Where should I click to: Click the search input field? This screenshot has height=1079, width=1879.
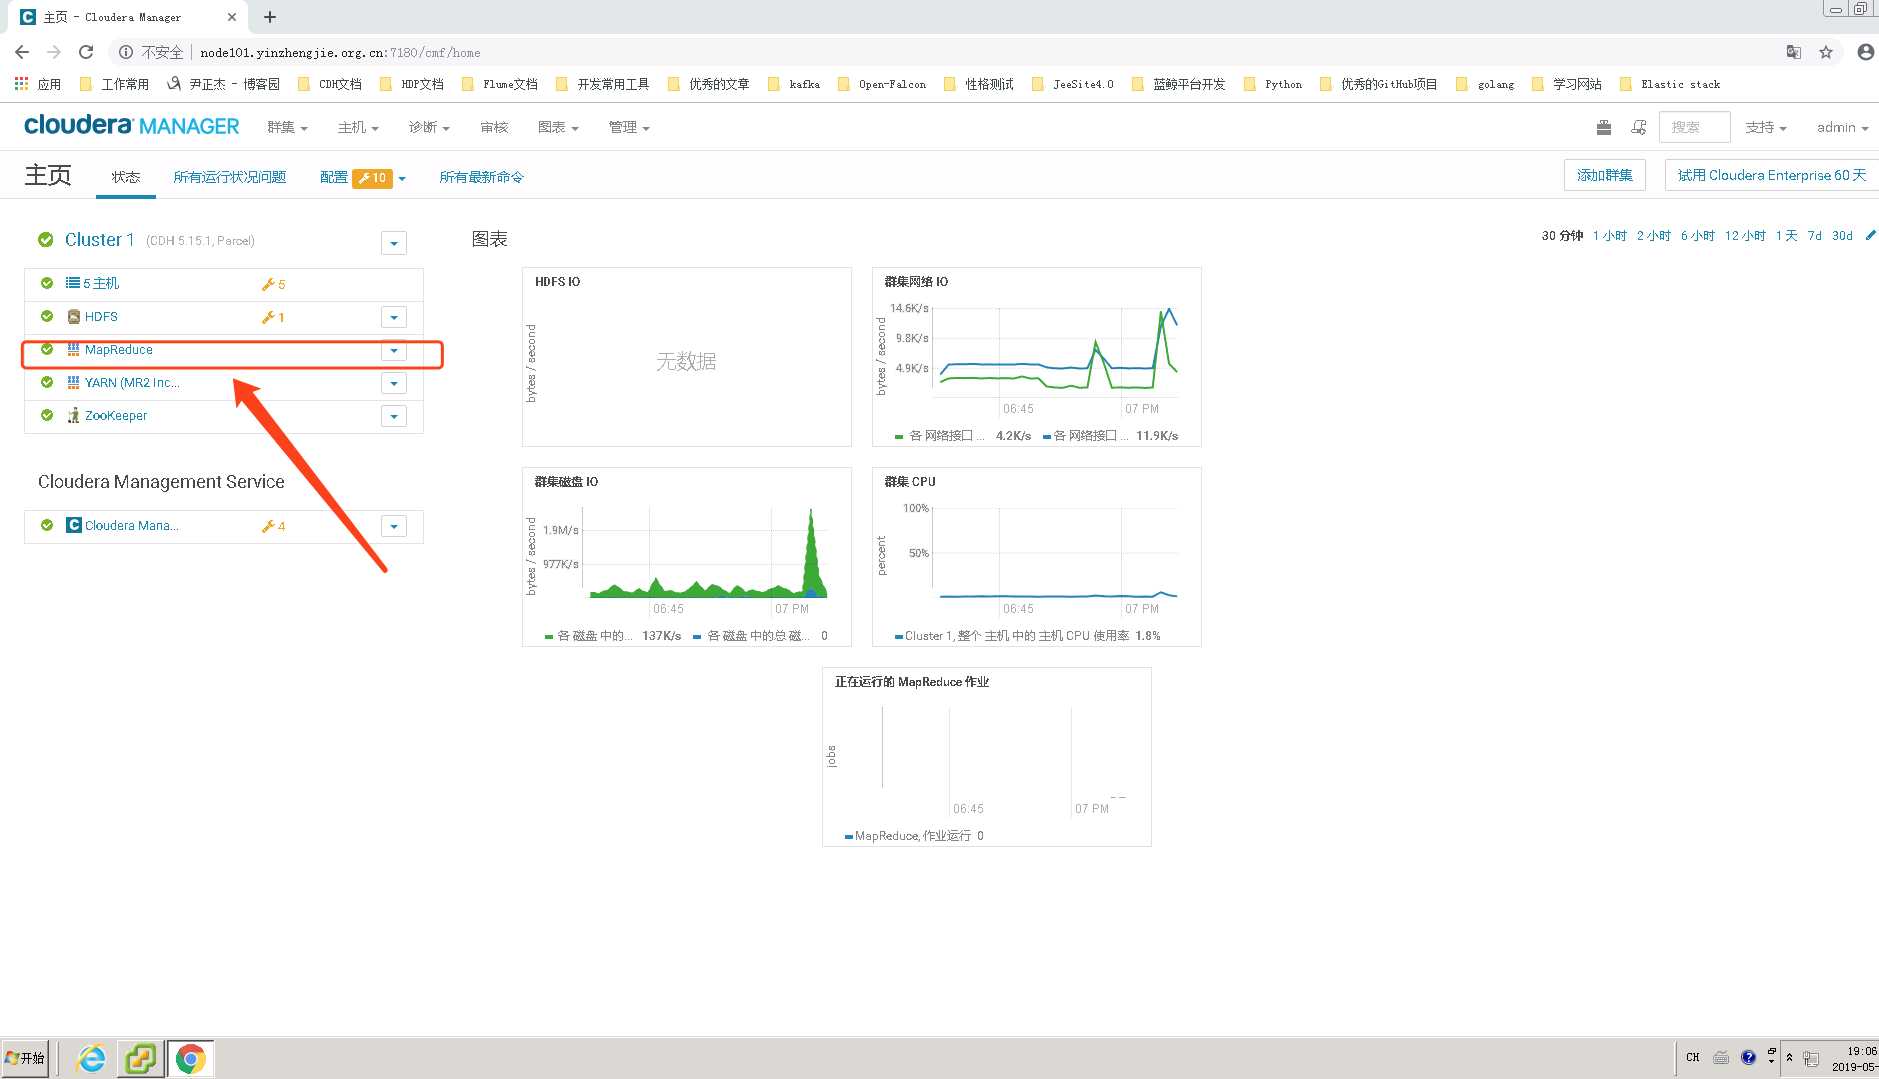point(1695,127)
